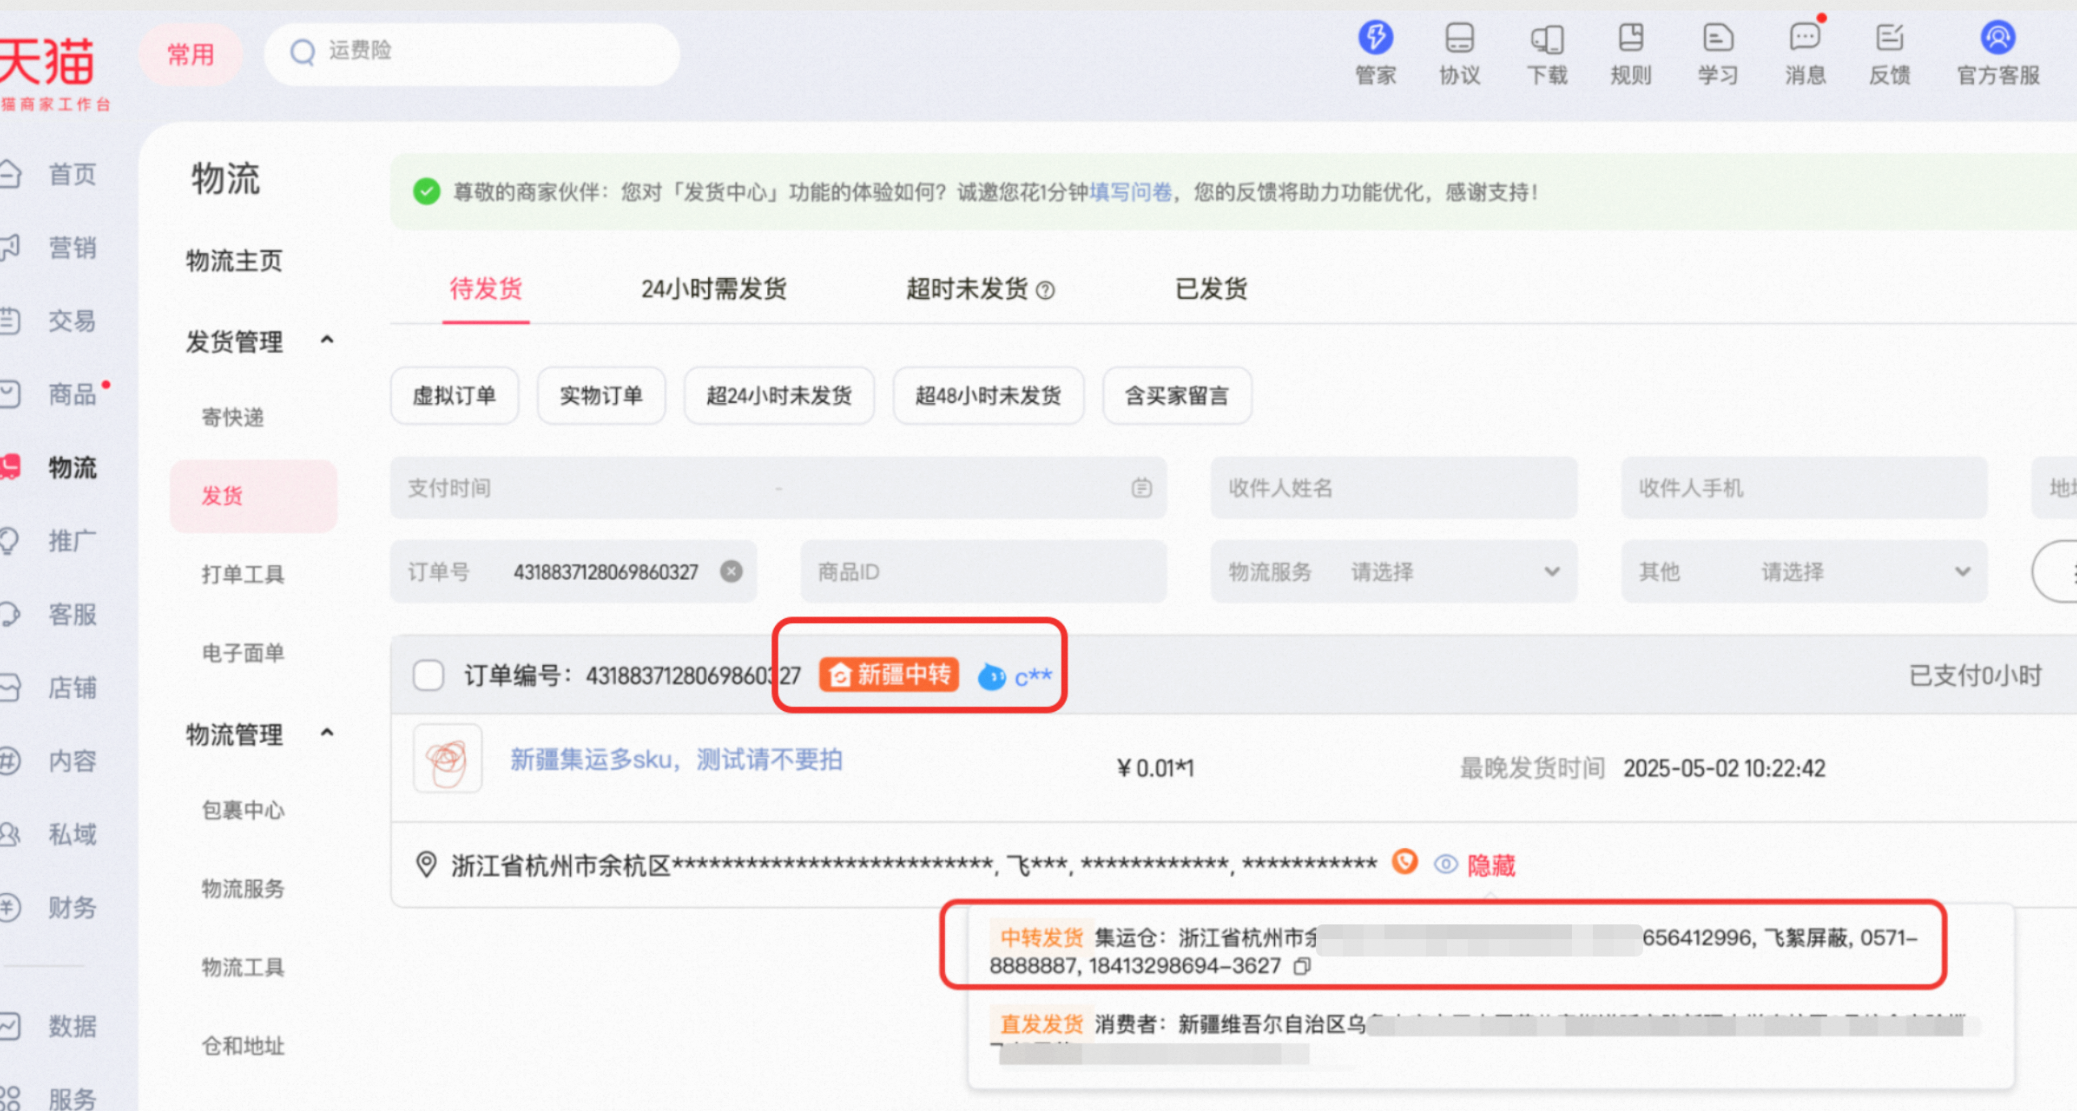Switch to the 已发货 tab
Image resolution: width=2077 pixels, height=1111 pixels.
(1211, 289)
